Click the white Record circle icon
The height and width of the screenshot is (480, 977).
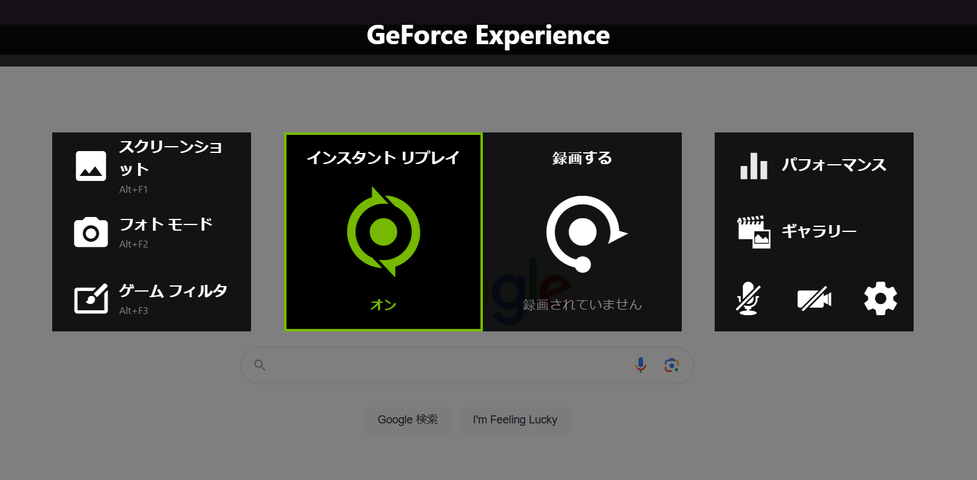click(585, 233)
